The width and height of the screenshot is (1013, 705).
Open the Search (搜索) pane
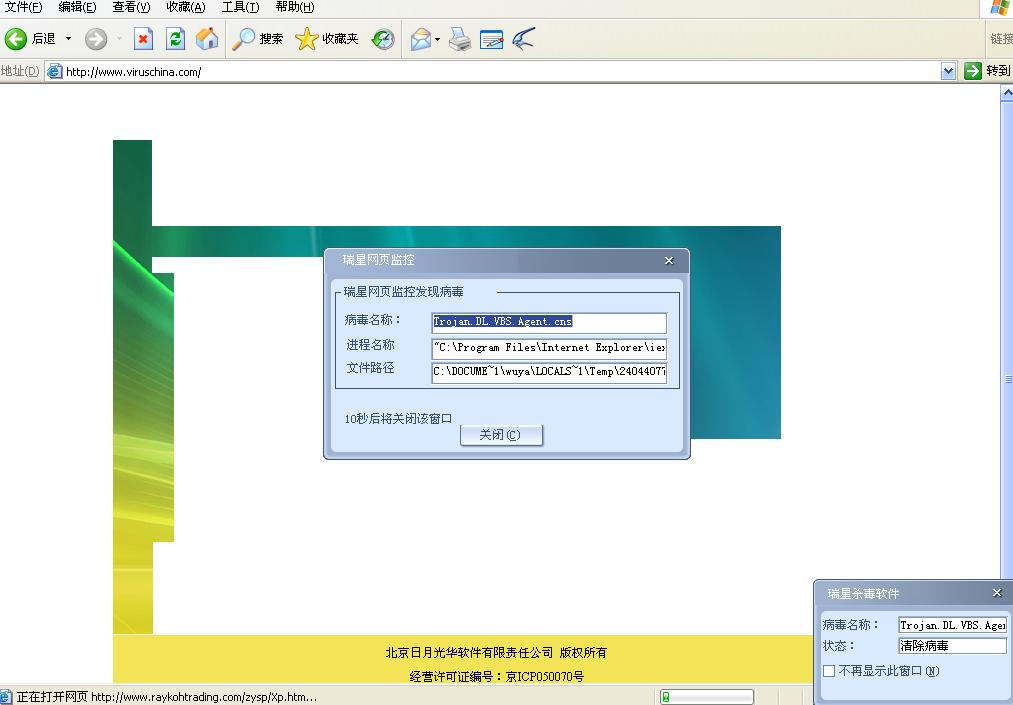[x=257, y=39]
